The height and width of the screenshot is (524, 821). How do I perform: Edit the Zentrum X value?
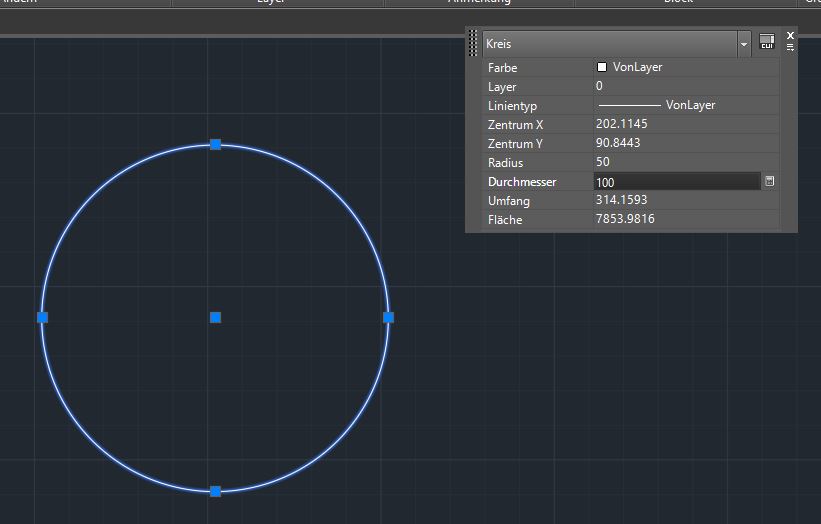685,125
